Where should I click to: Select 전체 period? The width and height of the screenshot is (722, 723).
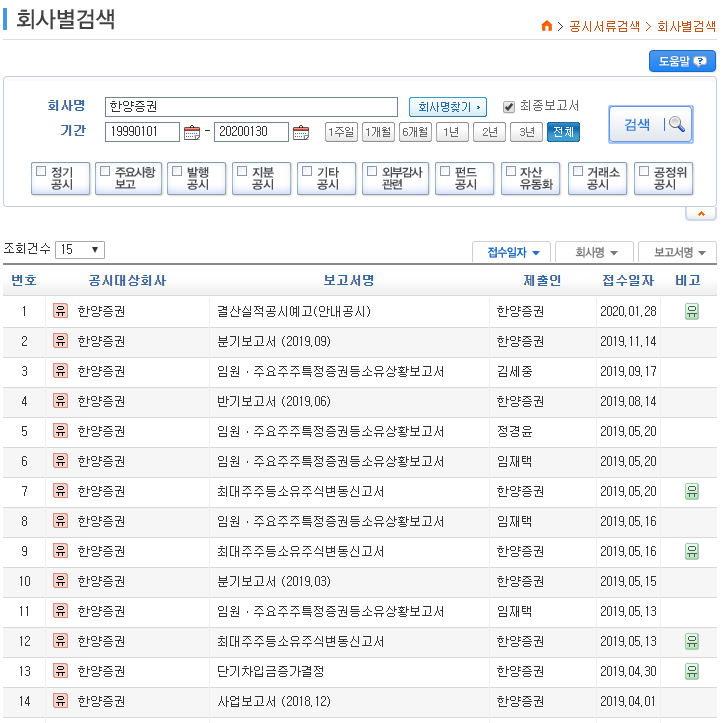(x=563, y=132)
